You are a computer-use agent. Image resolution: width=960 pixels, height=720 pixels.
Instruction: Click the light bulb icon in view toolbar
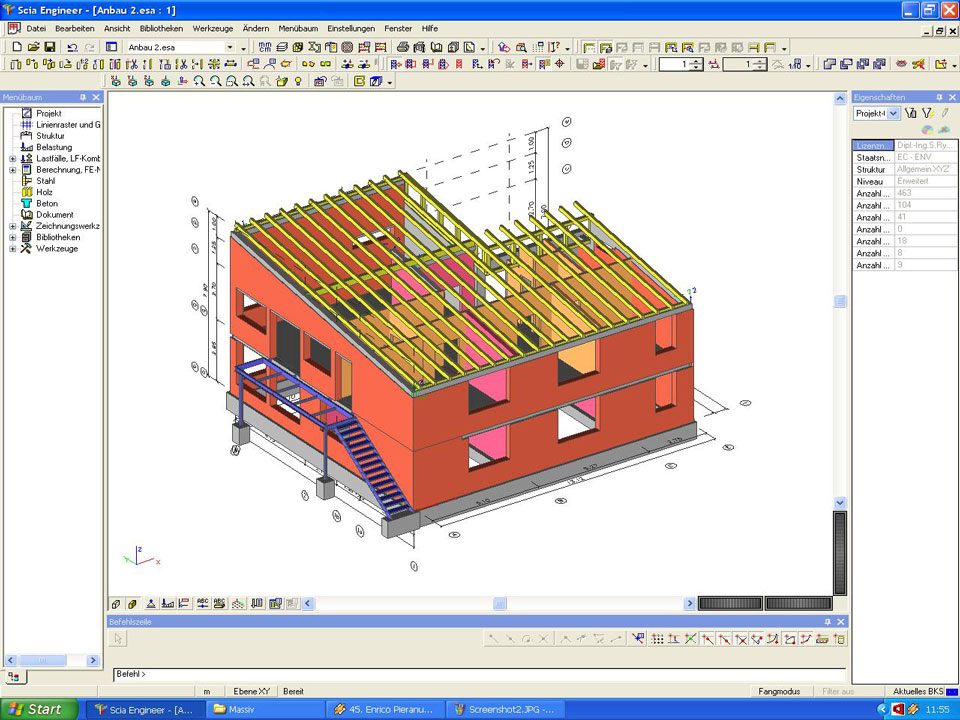[x=297, y=81]
